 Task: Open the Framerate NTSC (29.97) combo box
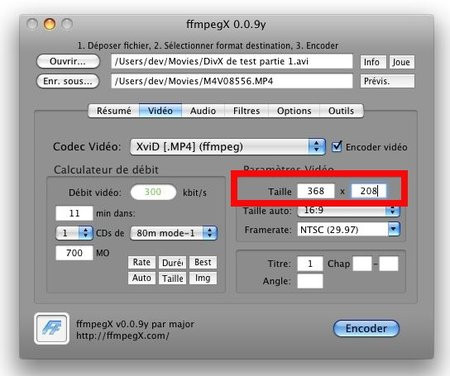tap(348, 230)
